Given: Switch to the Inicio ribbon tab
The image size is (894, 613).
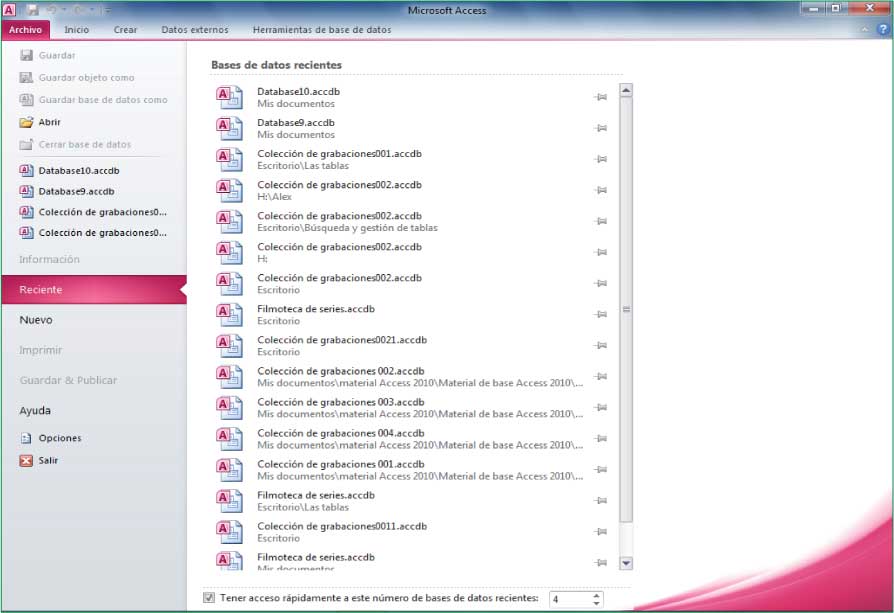Looking at the screenshot, I should (76, 30).
